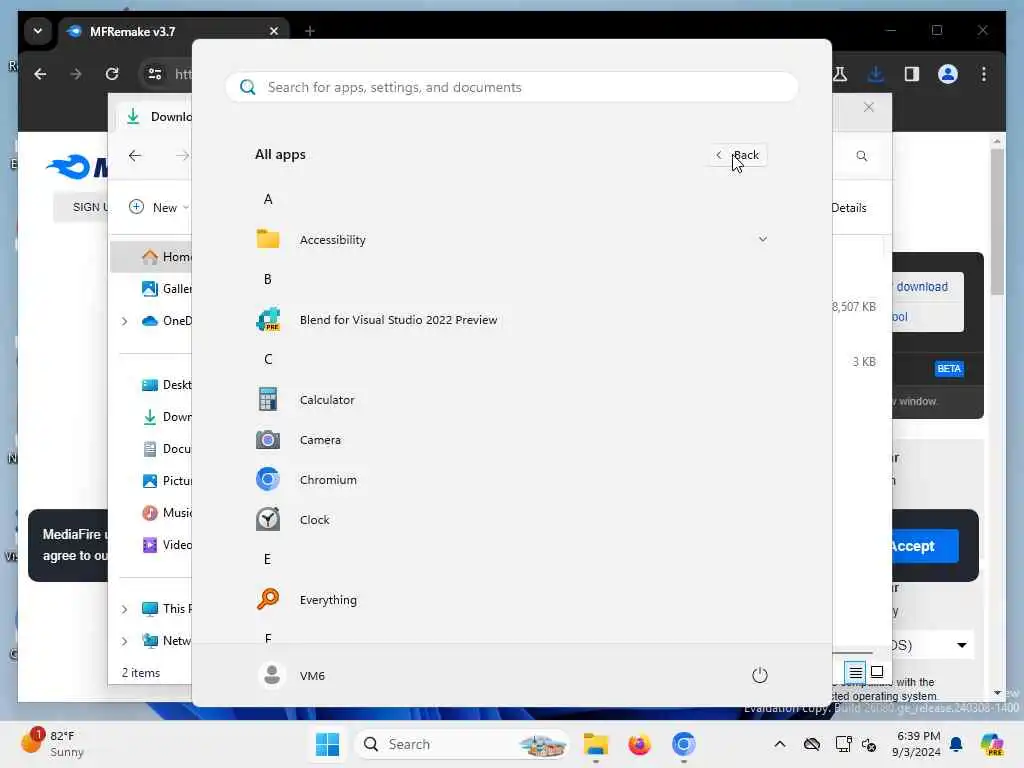Jump to letter C header
Viewport: 1024px width, 768px height.
[268, 359]
